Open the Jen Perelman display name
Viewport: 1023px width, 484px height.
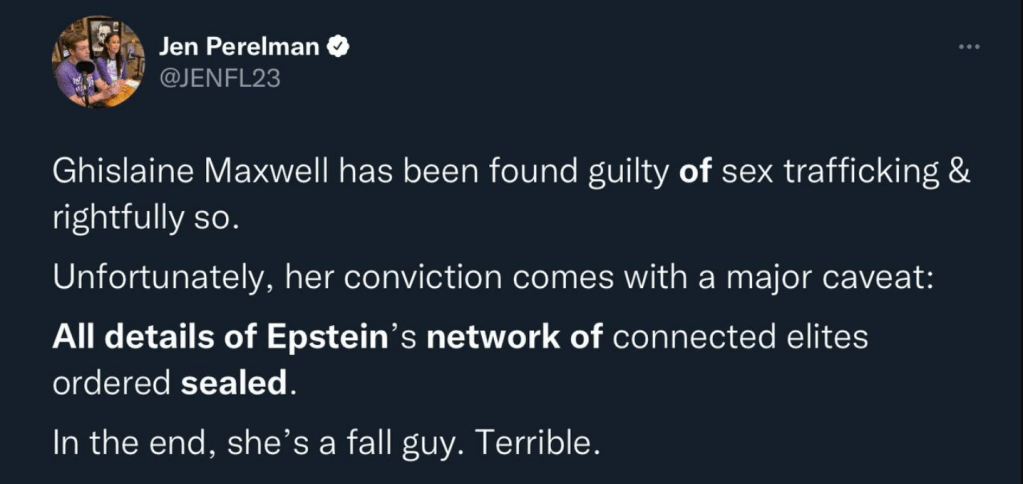[x=244, y=46]
